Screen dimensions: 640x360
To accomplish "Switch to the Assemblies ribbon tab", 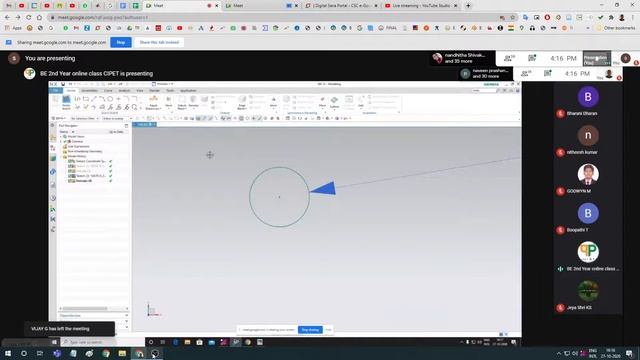I will click(89, 90).
